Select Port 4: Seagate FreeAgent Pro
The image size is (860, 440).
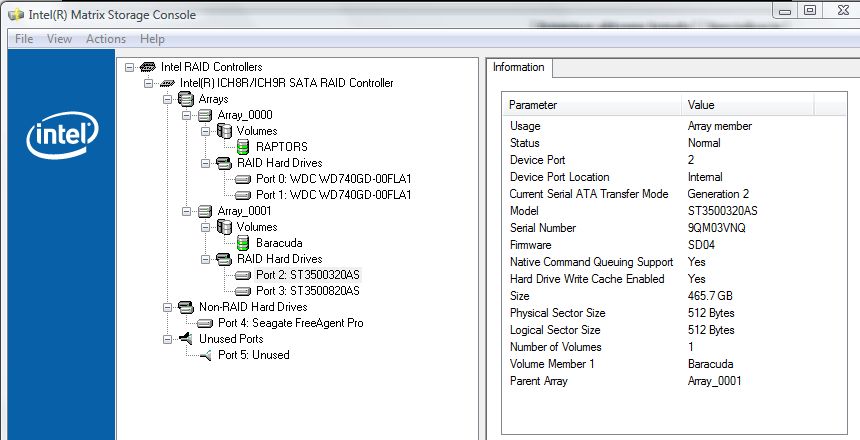(x=291, y=323)
